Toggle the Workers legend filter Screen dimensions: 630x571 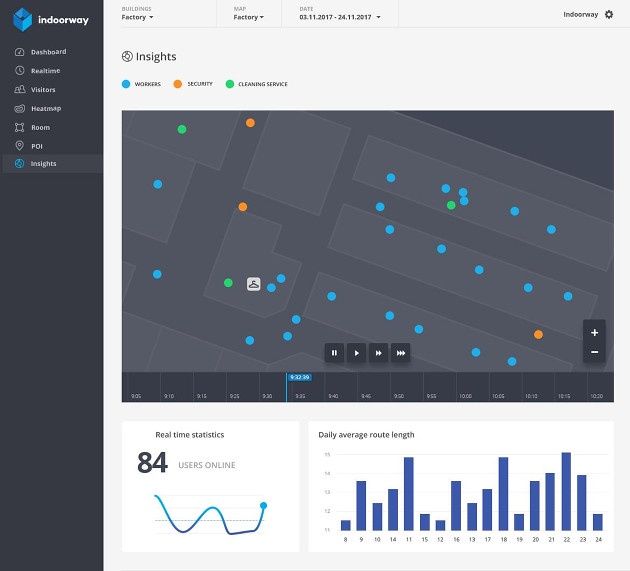[x=141, y=84]
